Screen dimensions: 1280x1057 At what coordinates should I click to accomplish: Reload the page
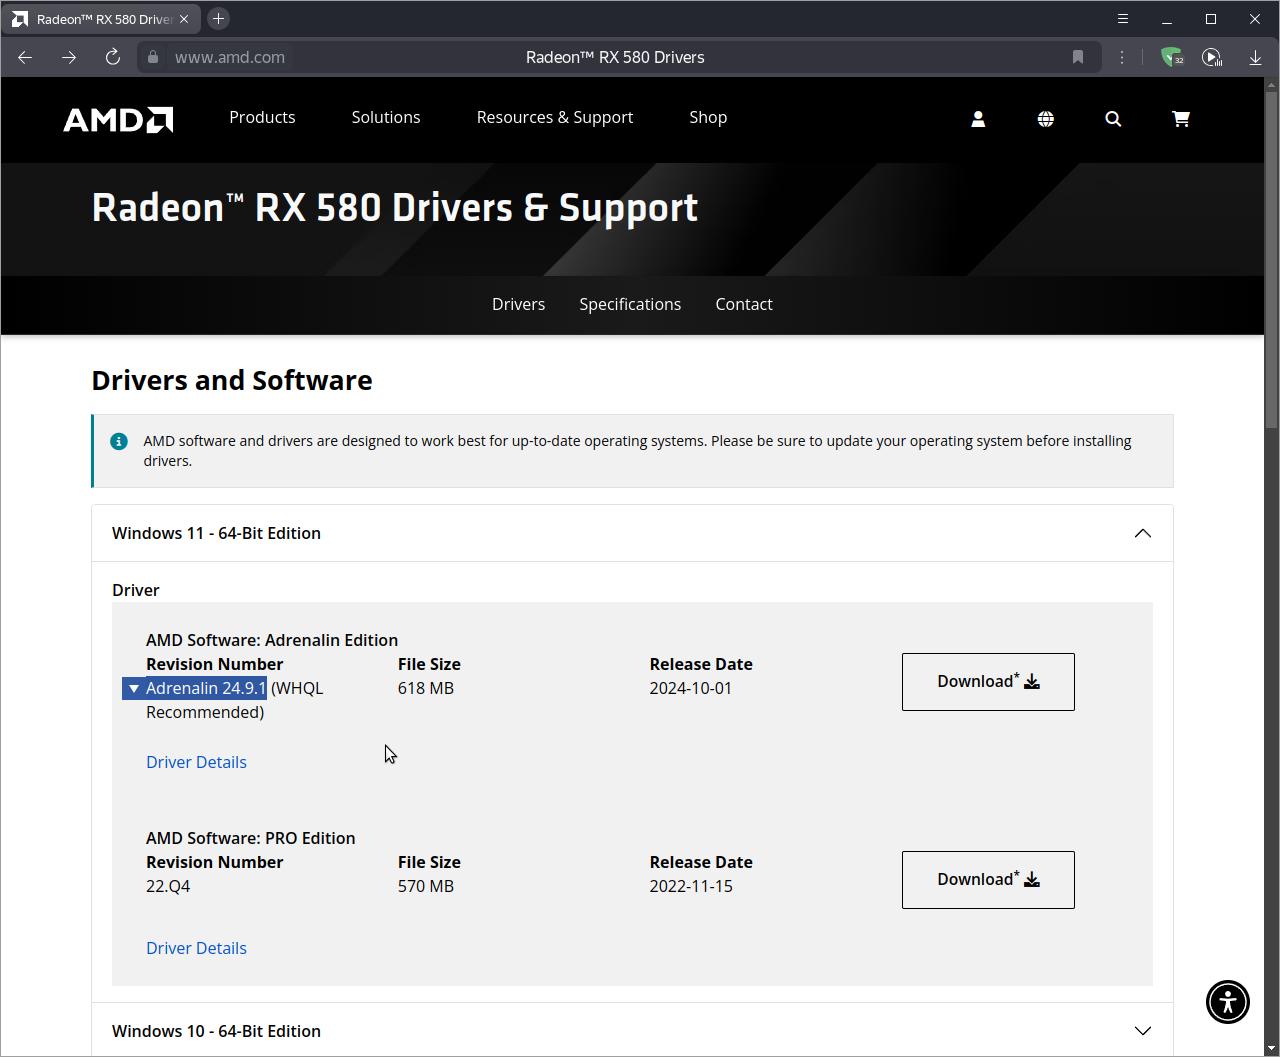pyautogui.click(x=113, y=57)
